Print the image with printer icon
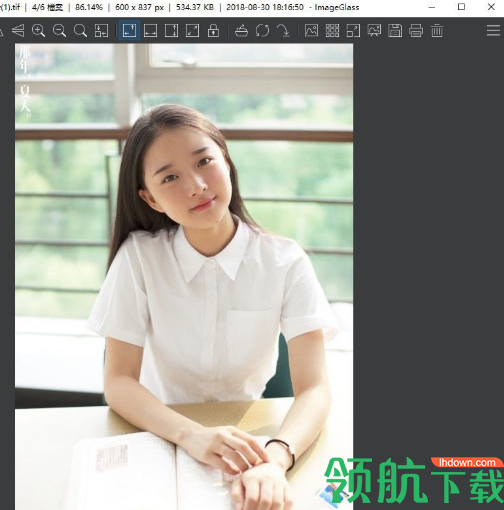The image size is (504, 510). coord(416,31)
